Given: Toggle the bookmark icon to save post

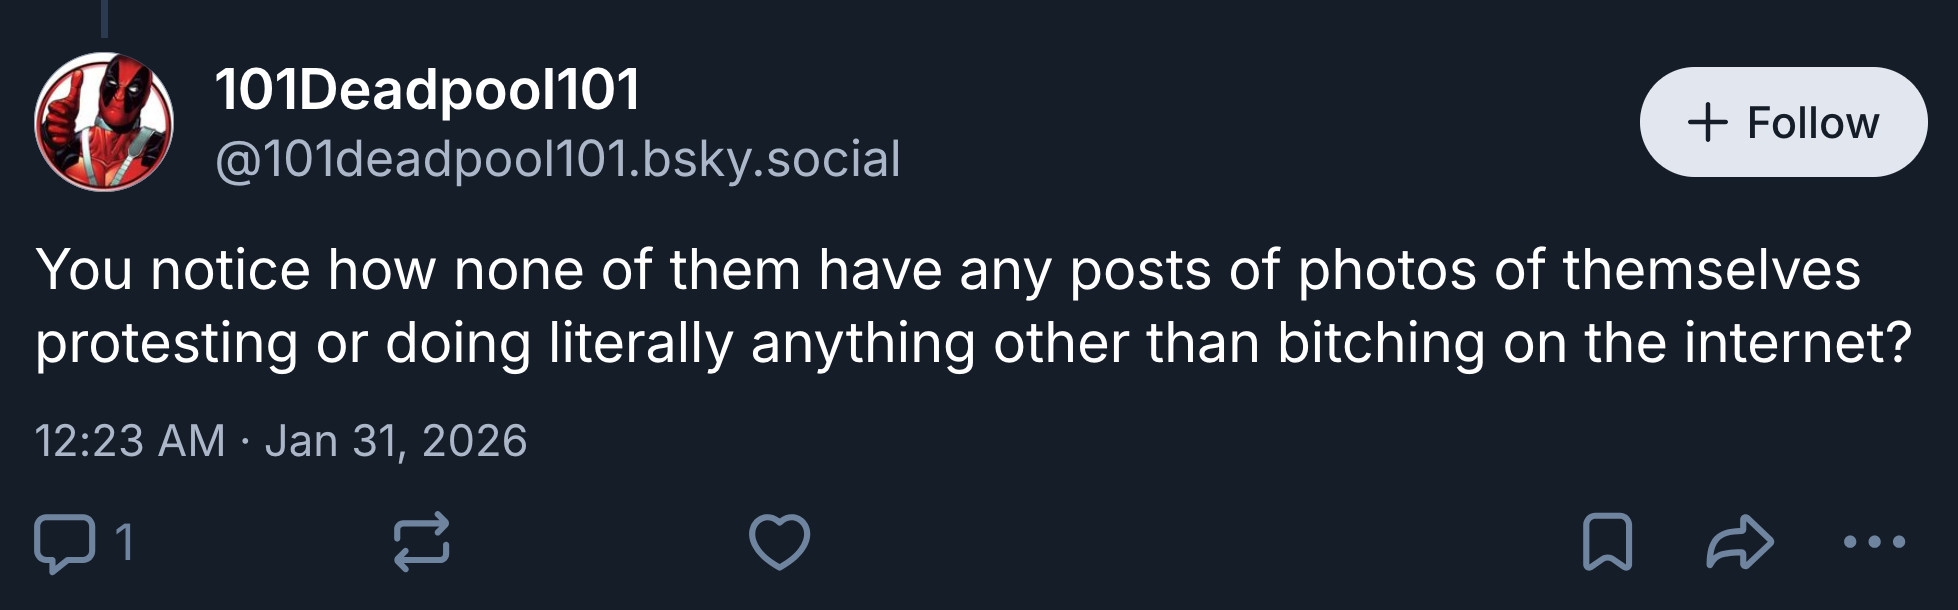Looking at the screenshot, I should (x=1607, y=543).
